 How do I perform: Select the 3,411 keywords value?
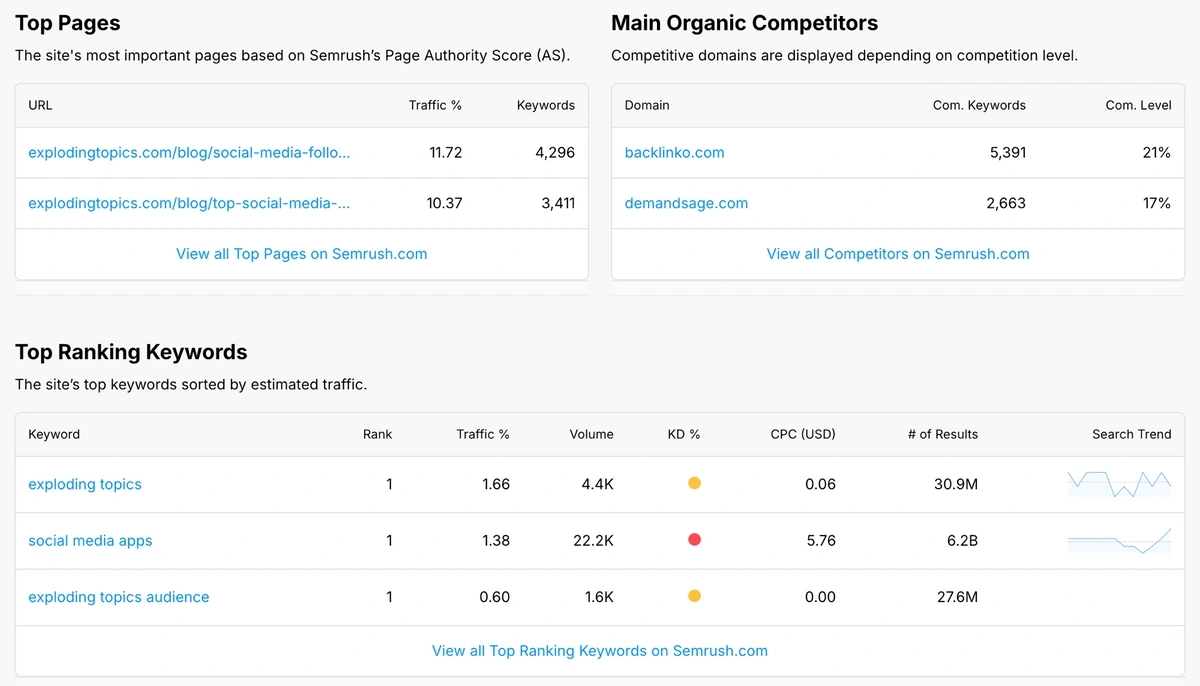click(558, 203)
